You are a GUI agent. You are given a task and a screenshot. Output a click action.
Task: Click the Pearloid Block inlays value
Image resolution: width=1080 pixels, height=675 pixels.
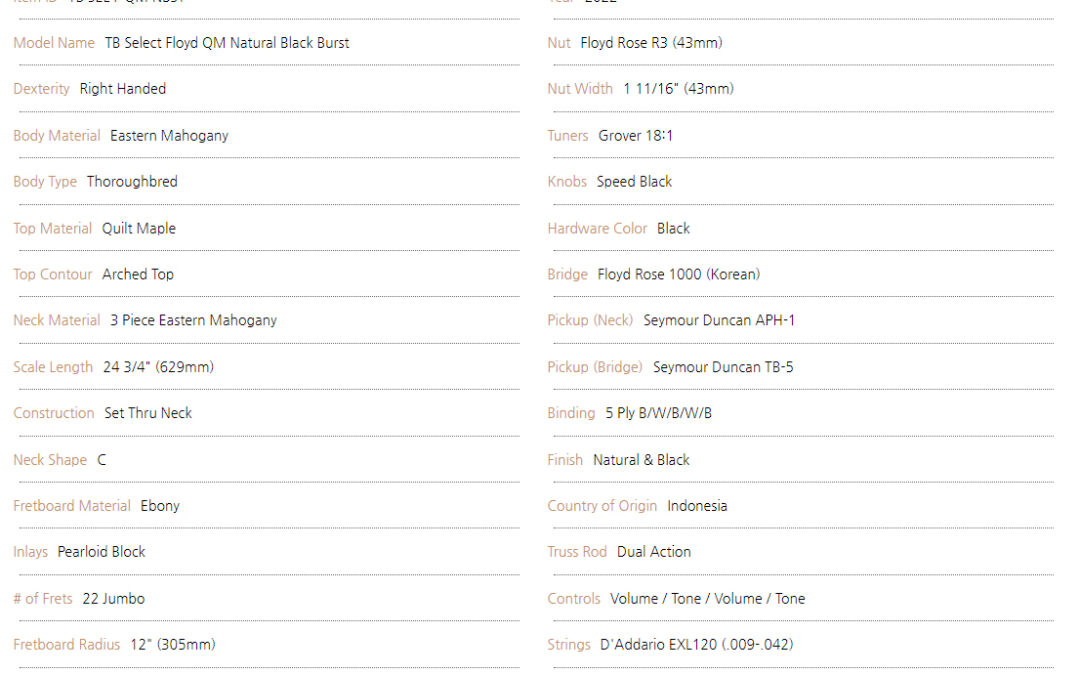(101, 552)
